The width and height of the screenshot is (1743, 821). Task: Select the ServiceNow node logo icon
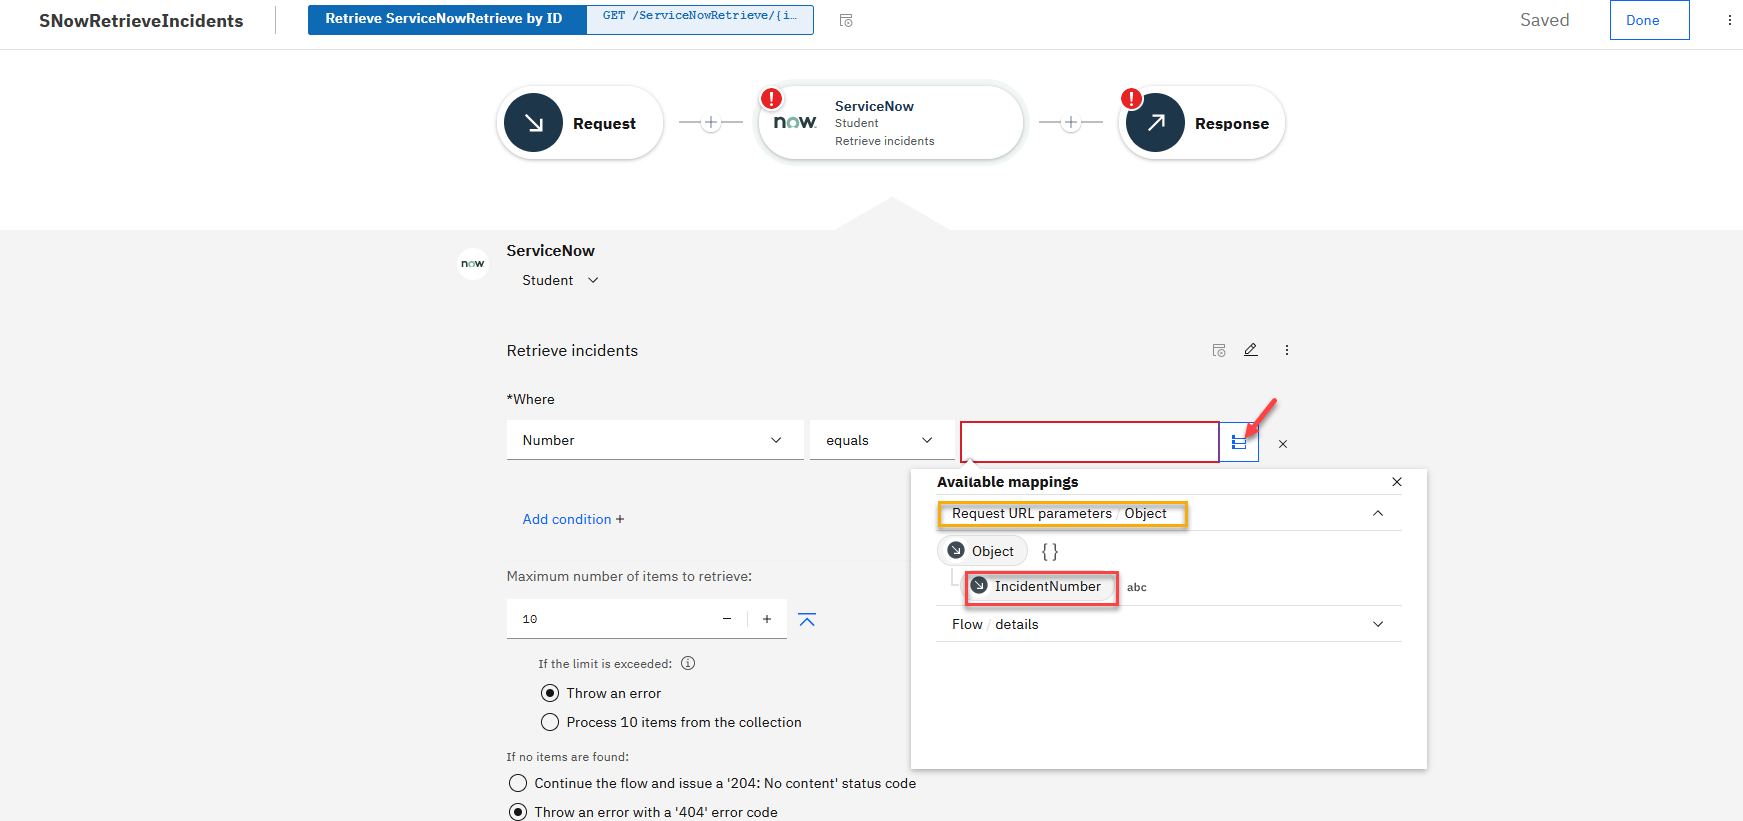[795, 122]
